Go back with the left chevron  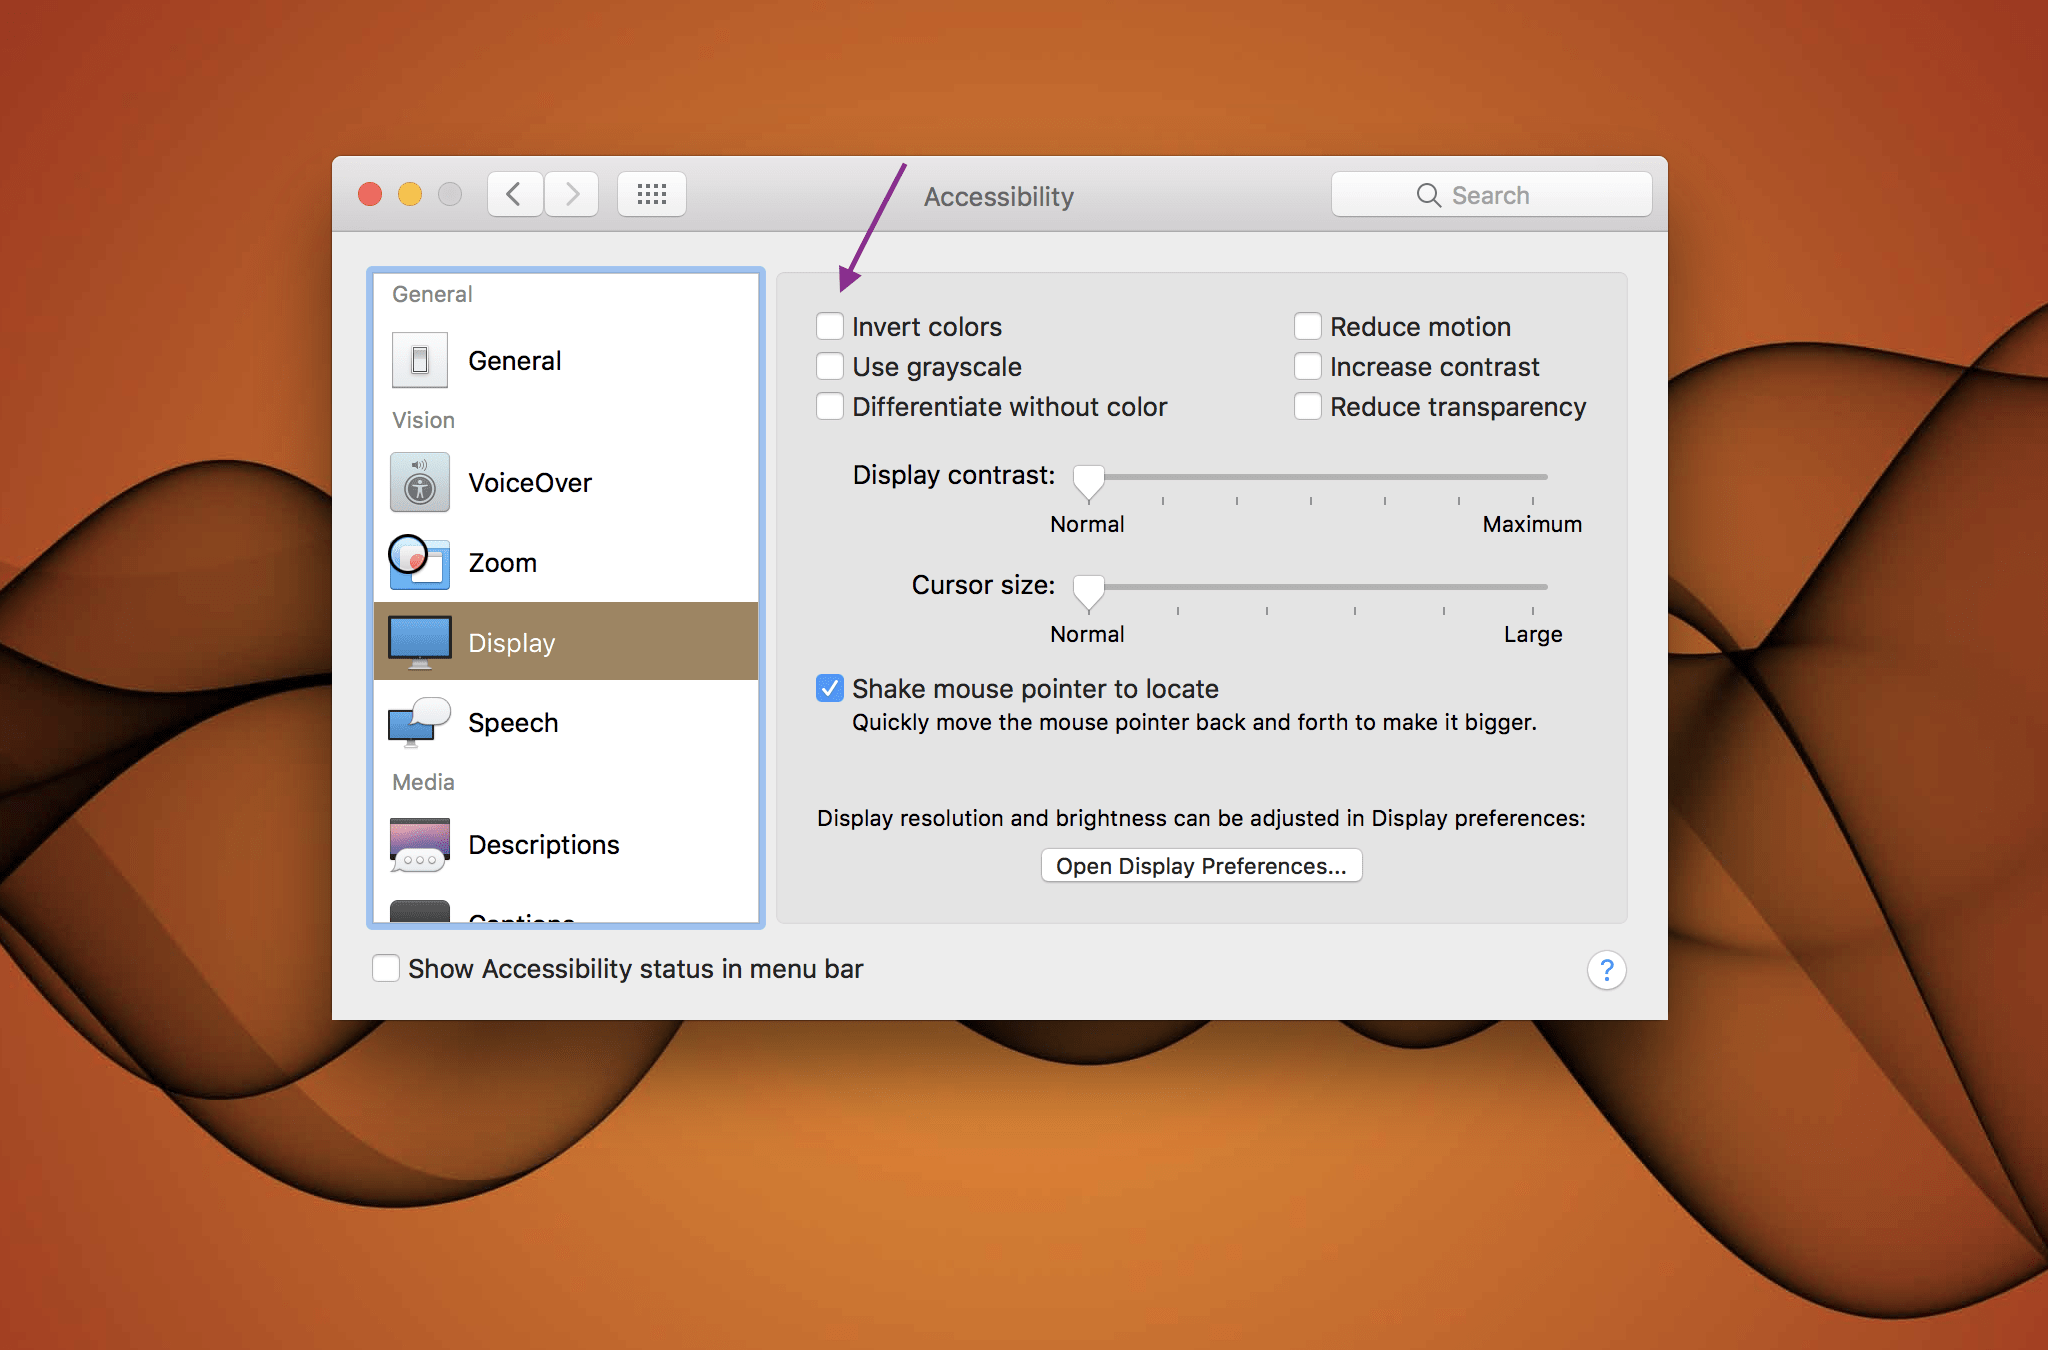pyautogui.click(x=515, y=194)
